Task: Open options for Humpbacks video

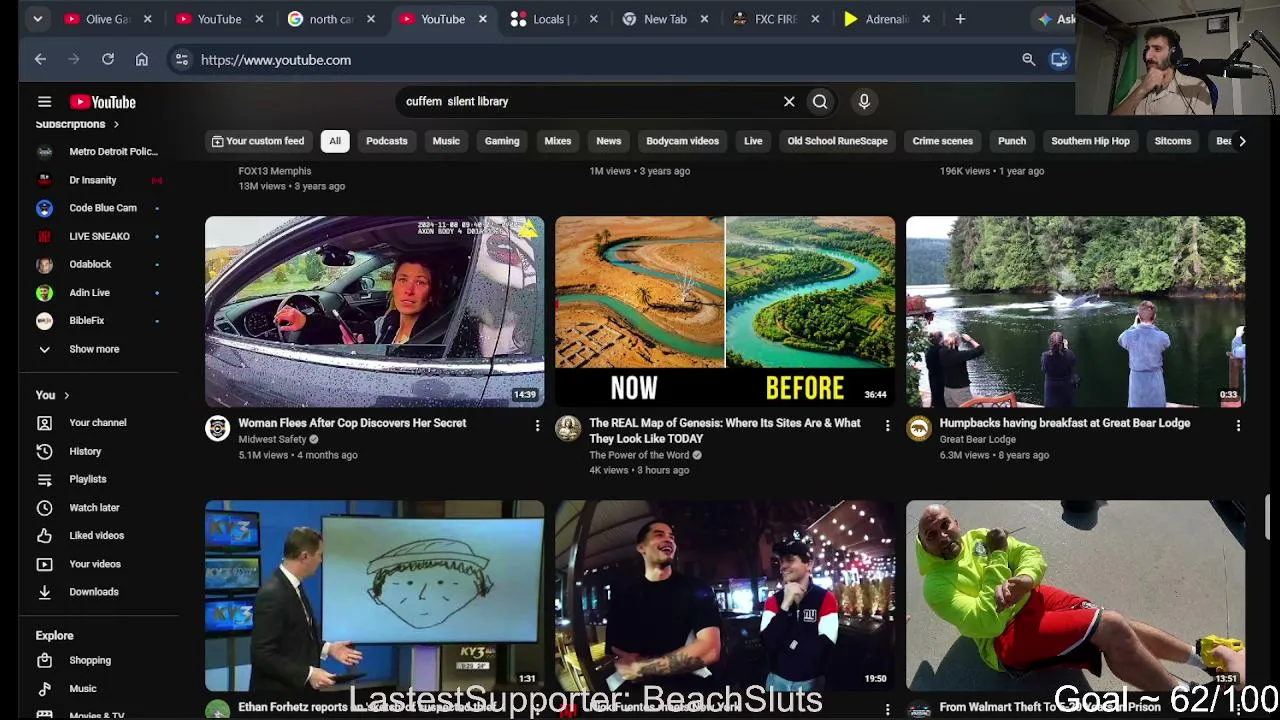Action: [1238, 426]
